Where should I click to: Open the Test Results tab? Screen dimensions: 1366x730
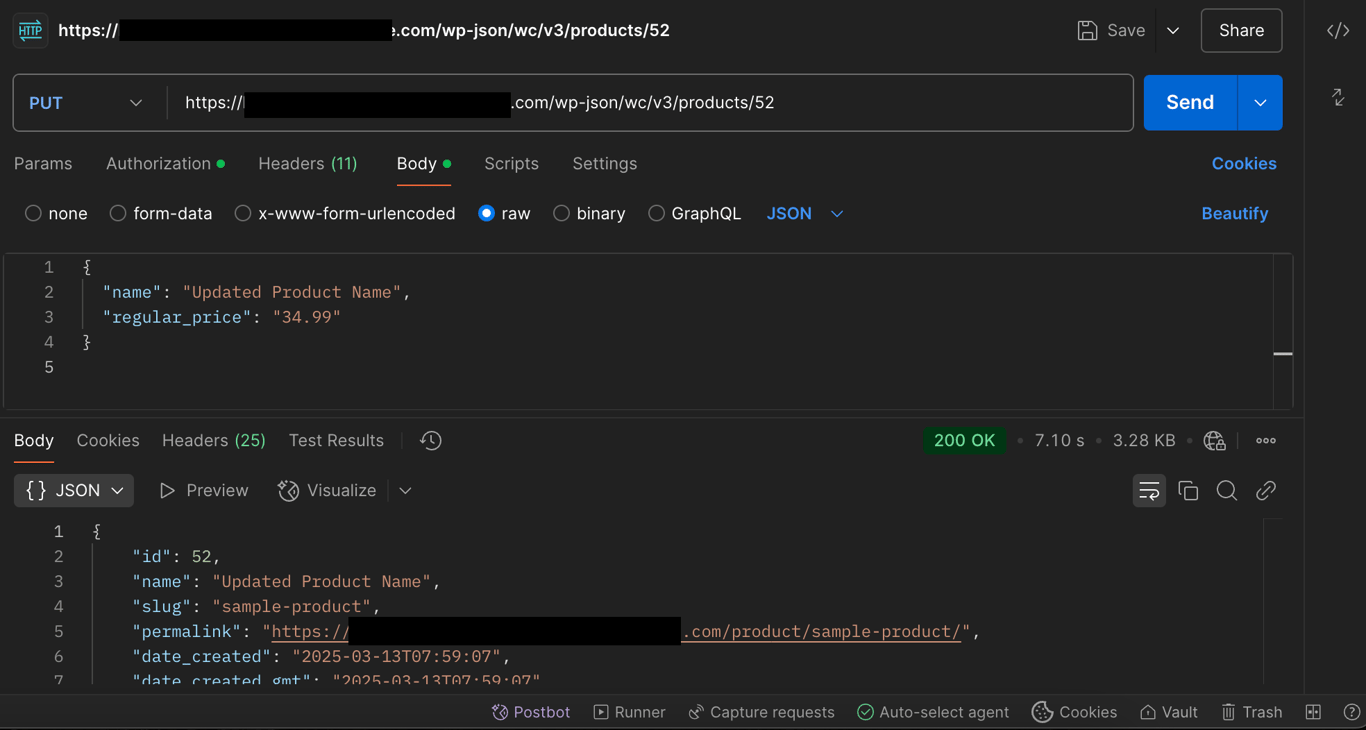(336, 440)
